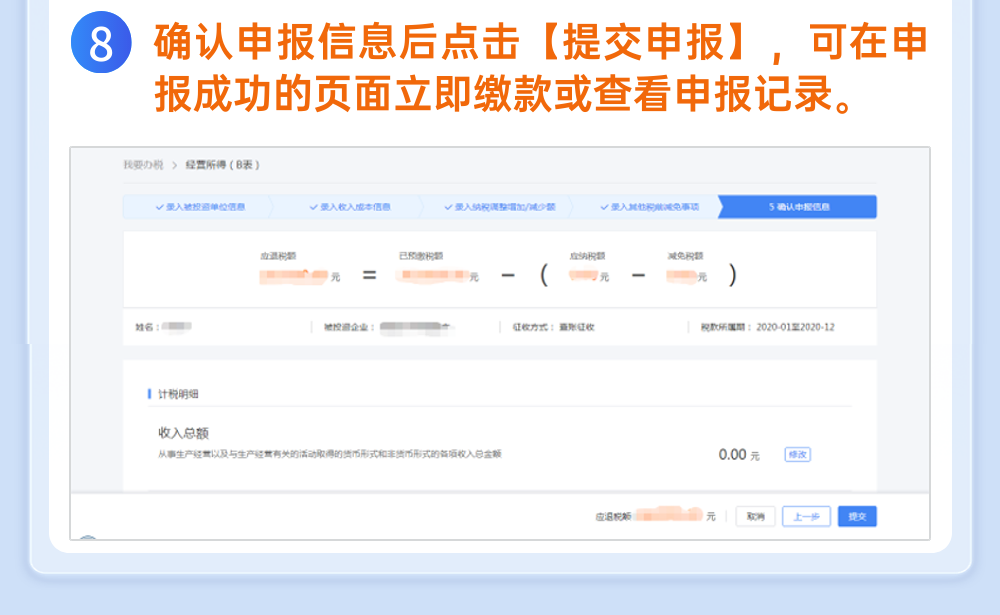Go back to 我要办税 breadcrumb
The height and width of the screenshot is (615, 1000).
(143, 165)
